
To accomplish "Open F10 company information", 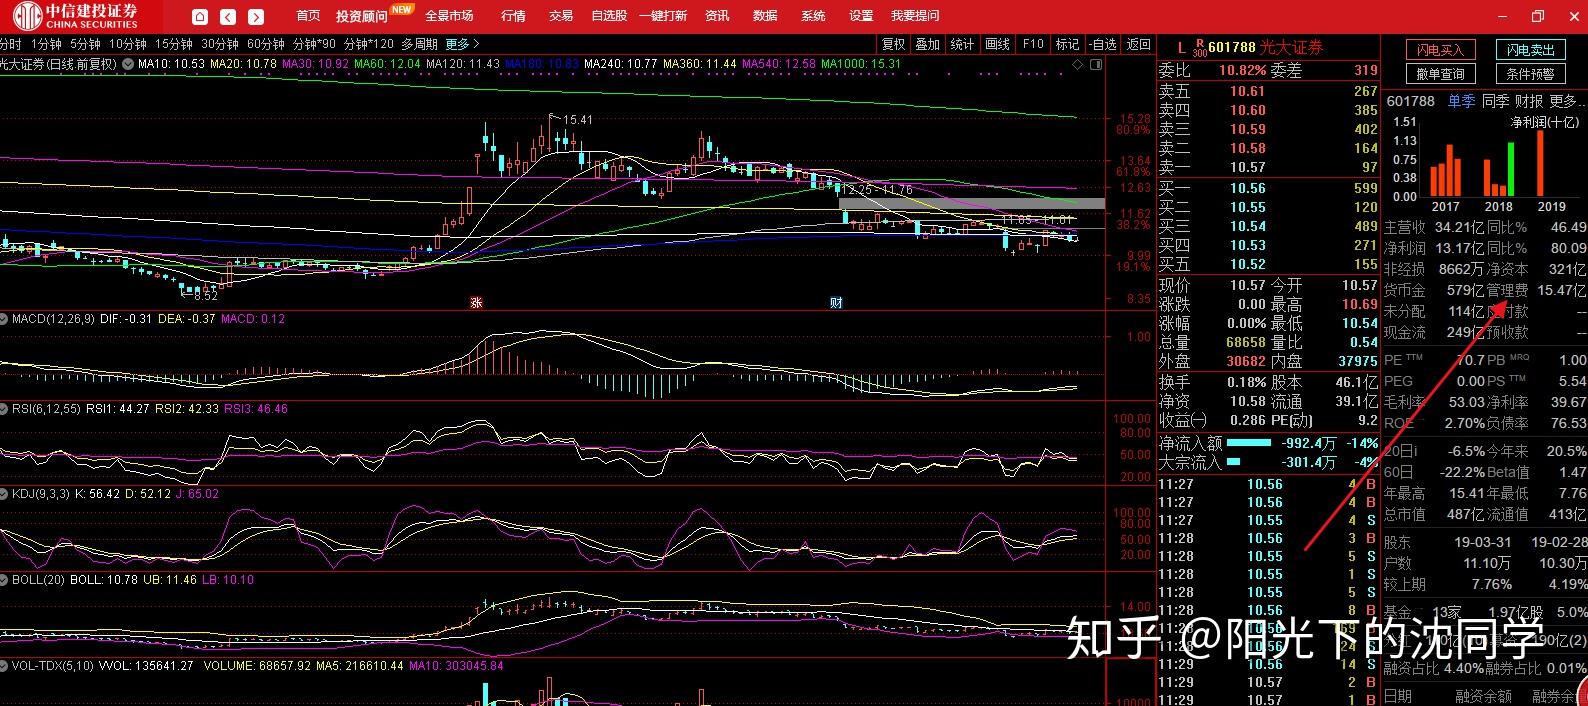I will [1033, 44].
